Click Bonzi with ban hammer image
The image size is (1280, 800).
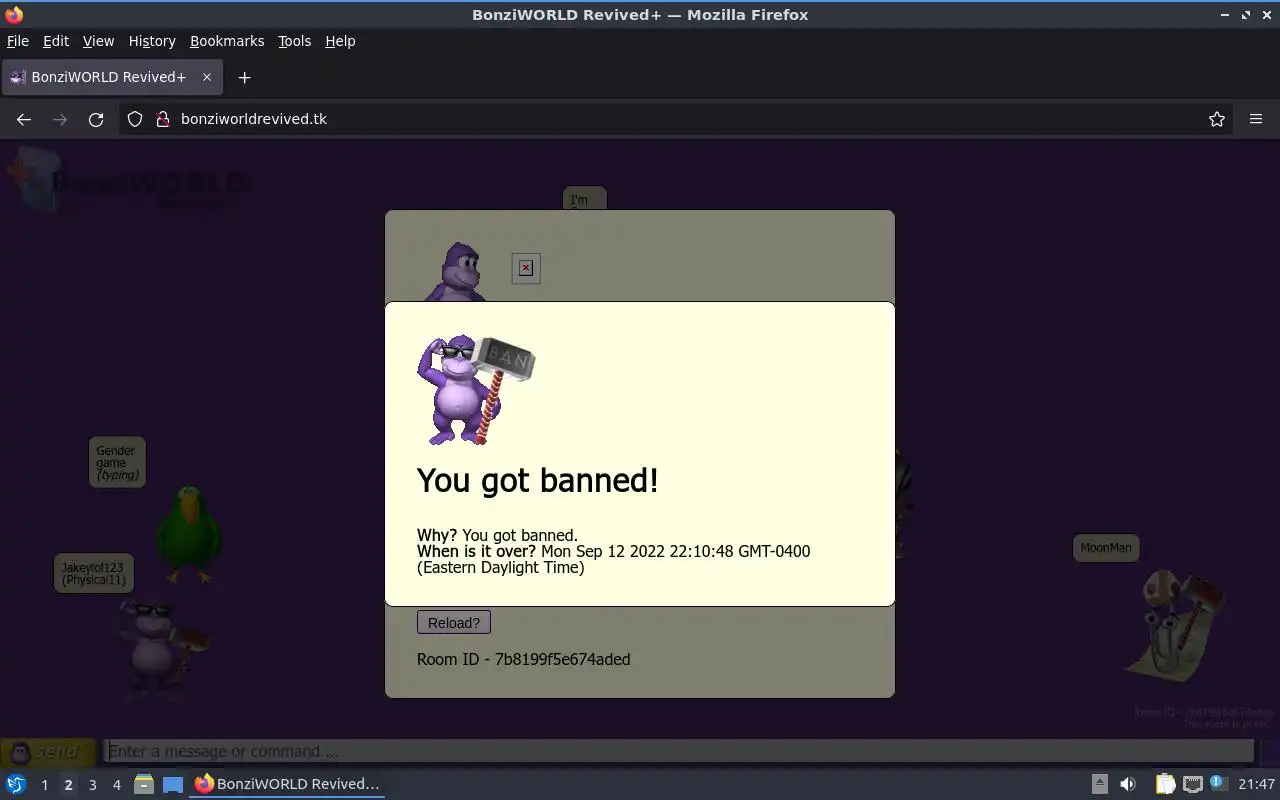point(476,389)
